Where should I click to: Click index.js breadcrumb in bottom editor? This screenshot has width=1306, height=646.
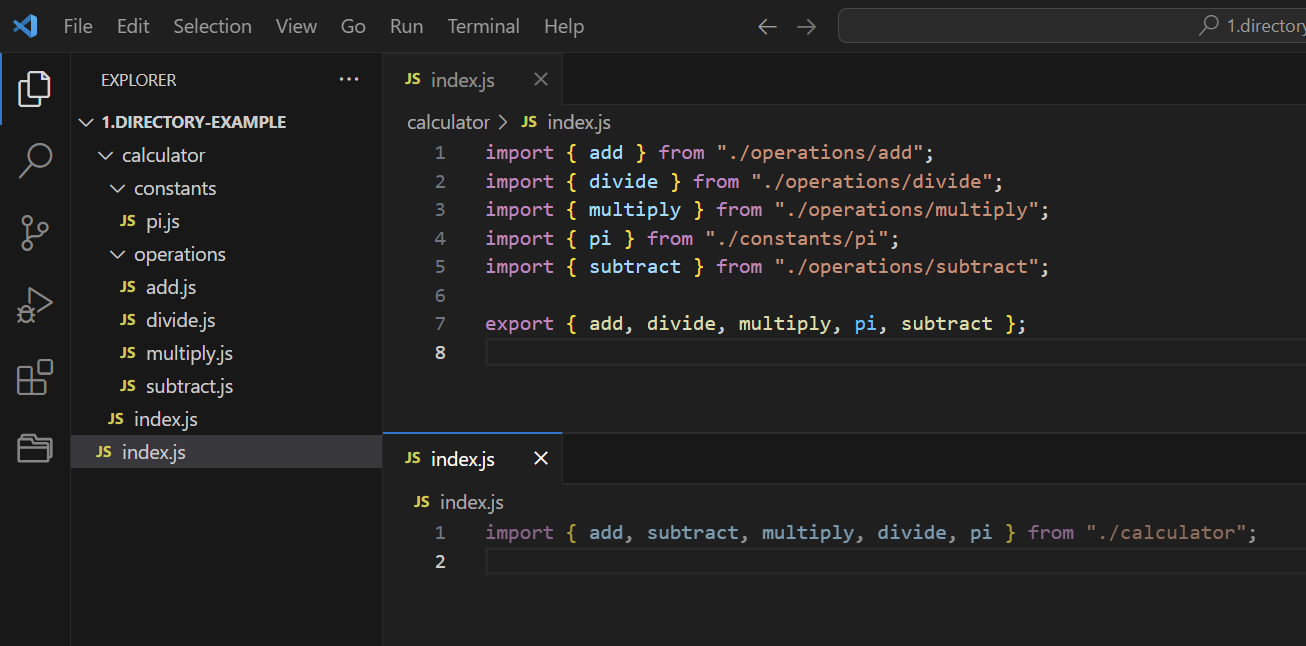pos(471,502)
